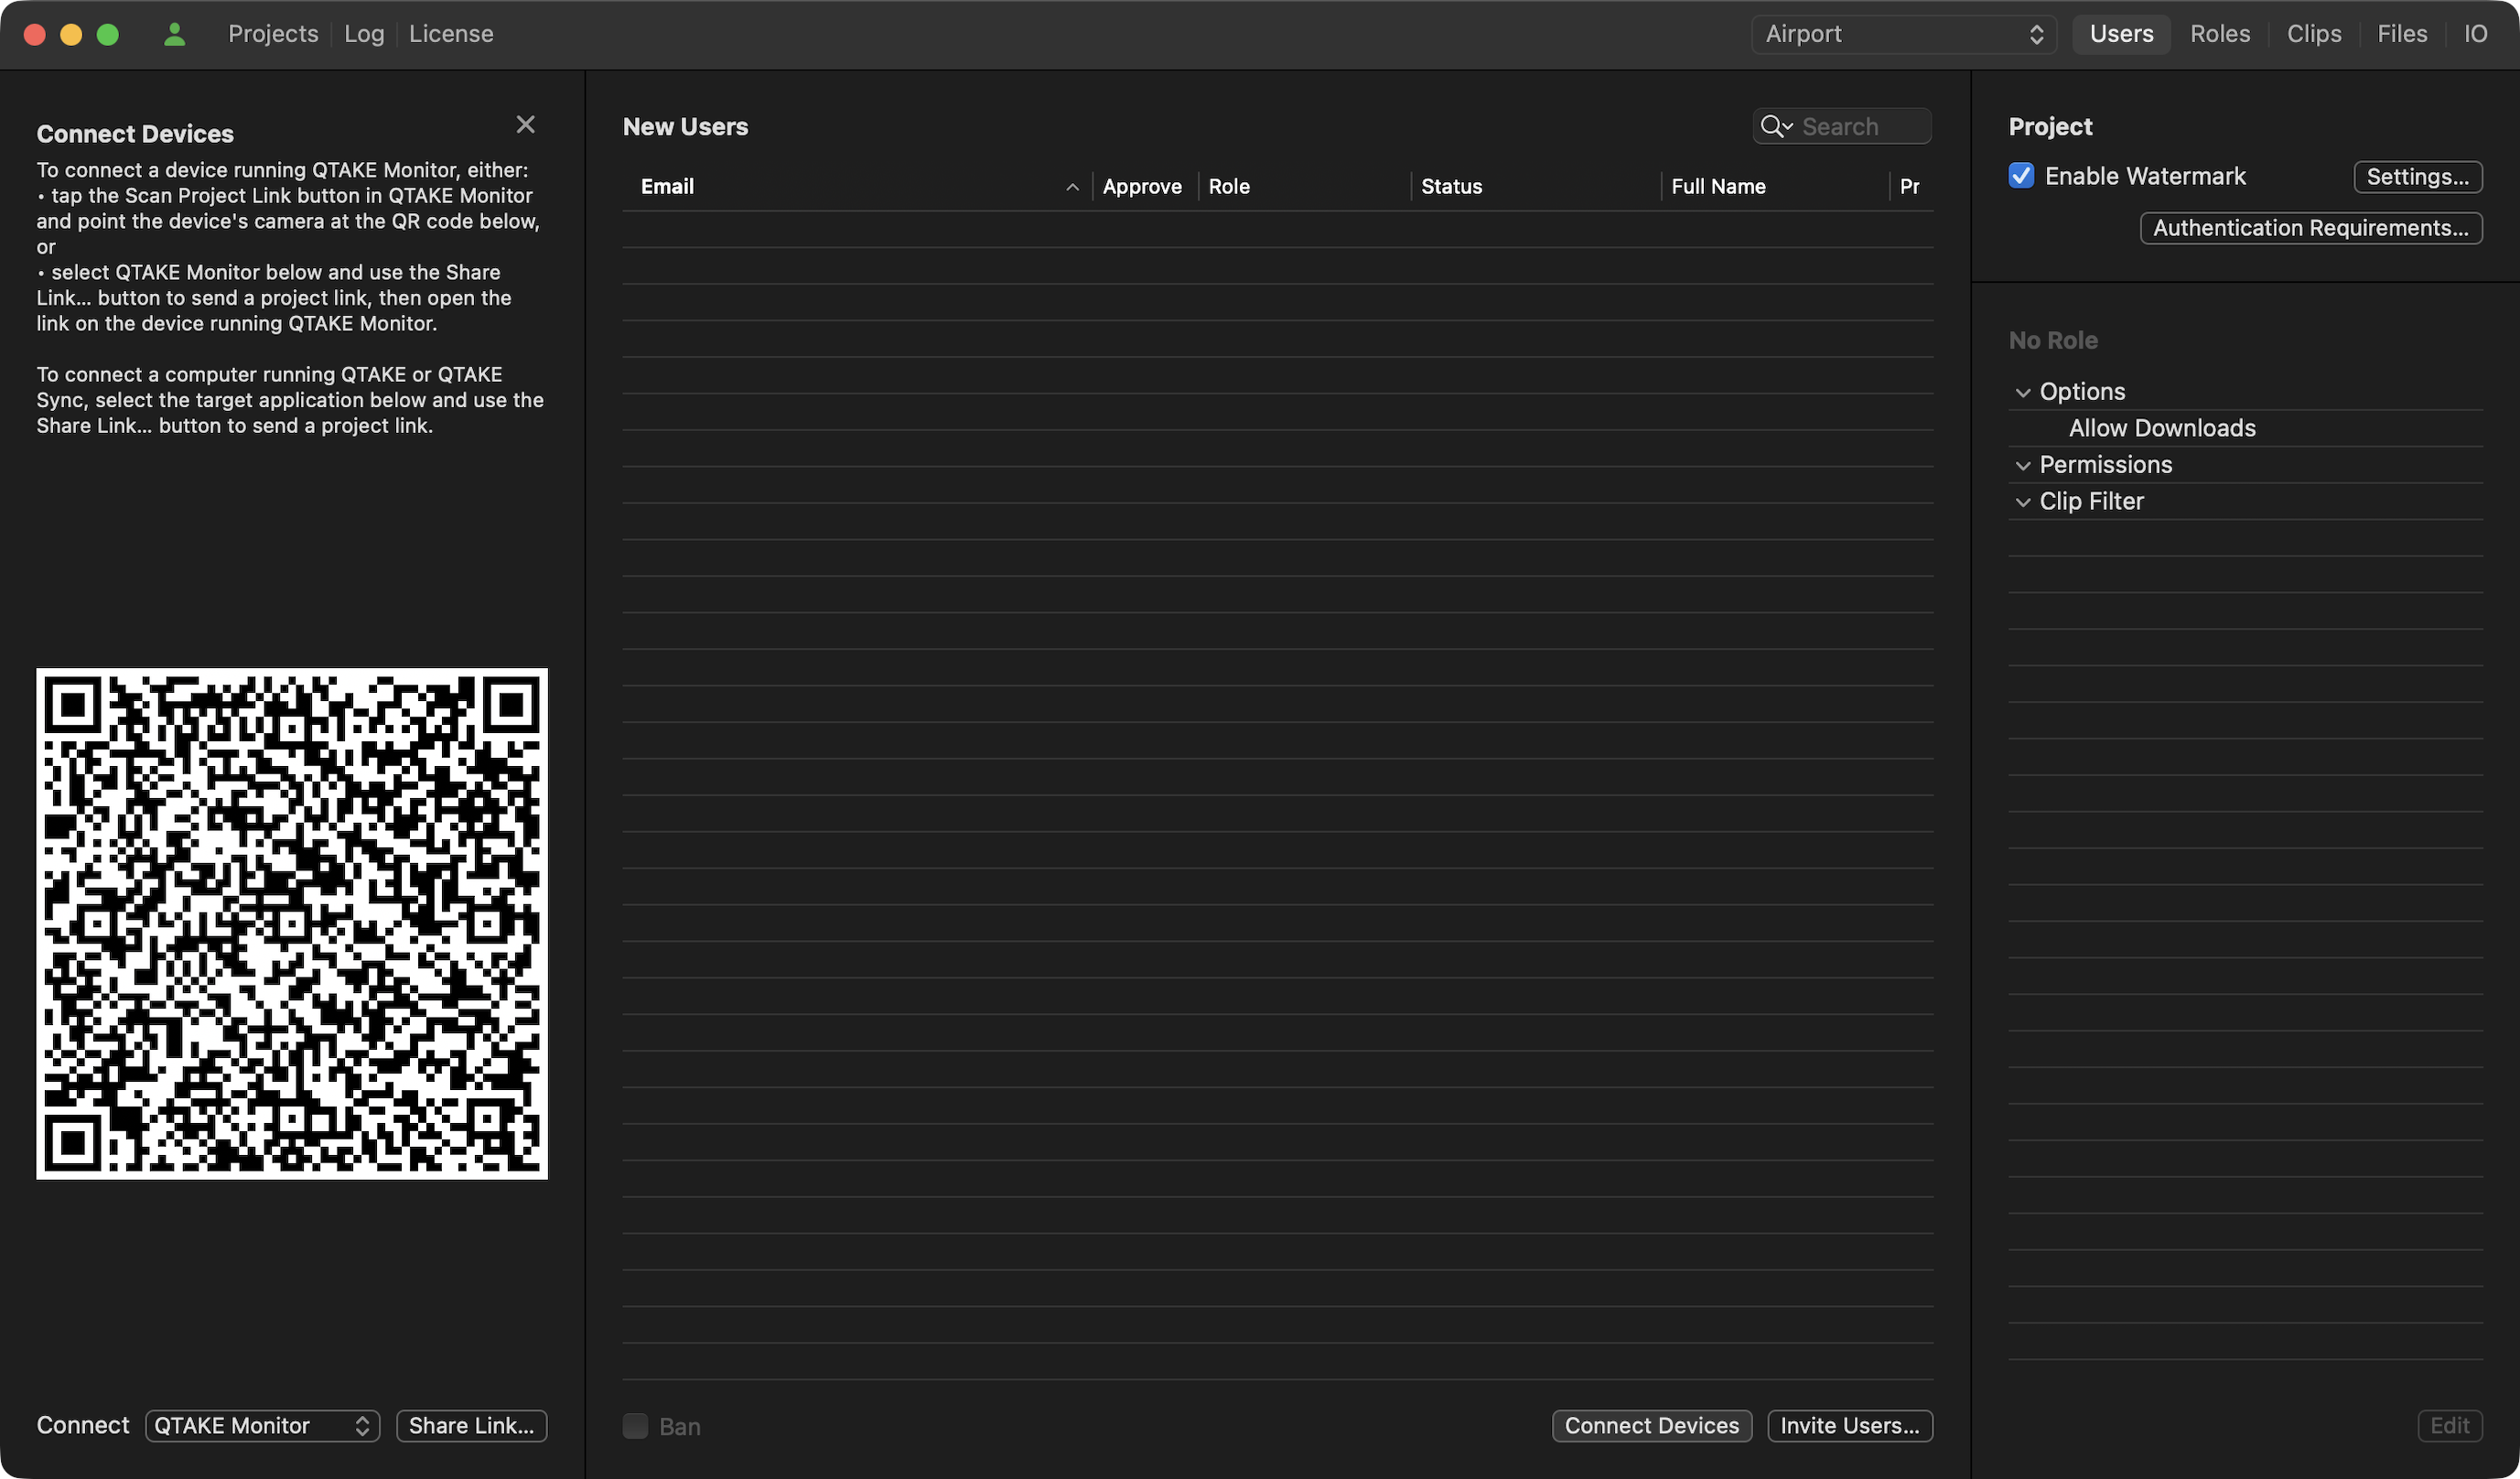Collapse the Permissions section
The height and width of the screenshot is (1479, 2520).
point(2023,465)
